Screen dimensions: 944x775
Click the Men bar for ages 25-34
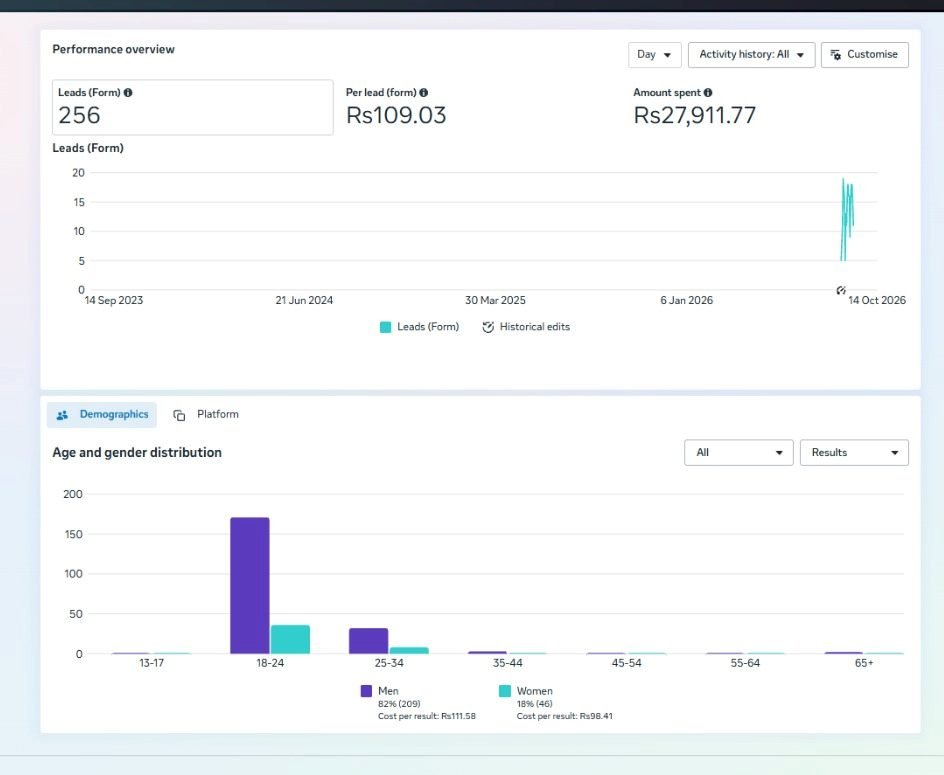point(368,641)
